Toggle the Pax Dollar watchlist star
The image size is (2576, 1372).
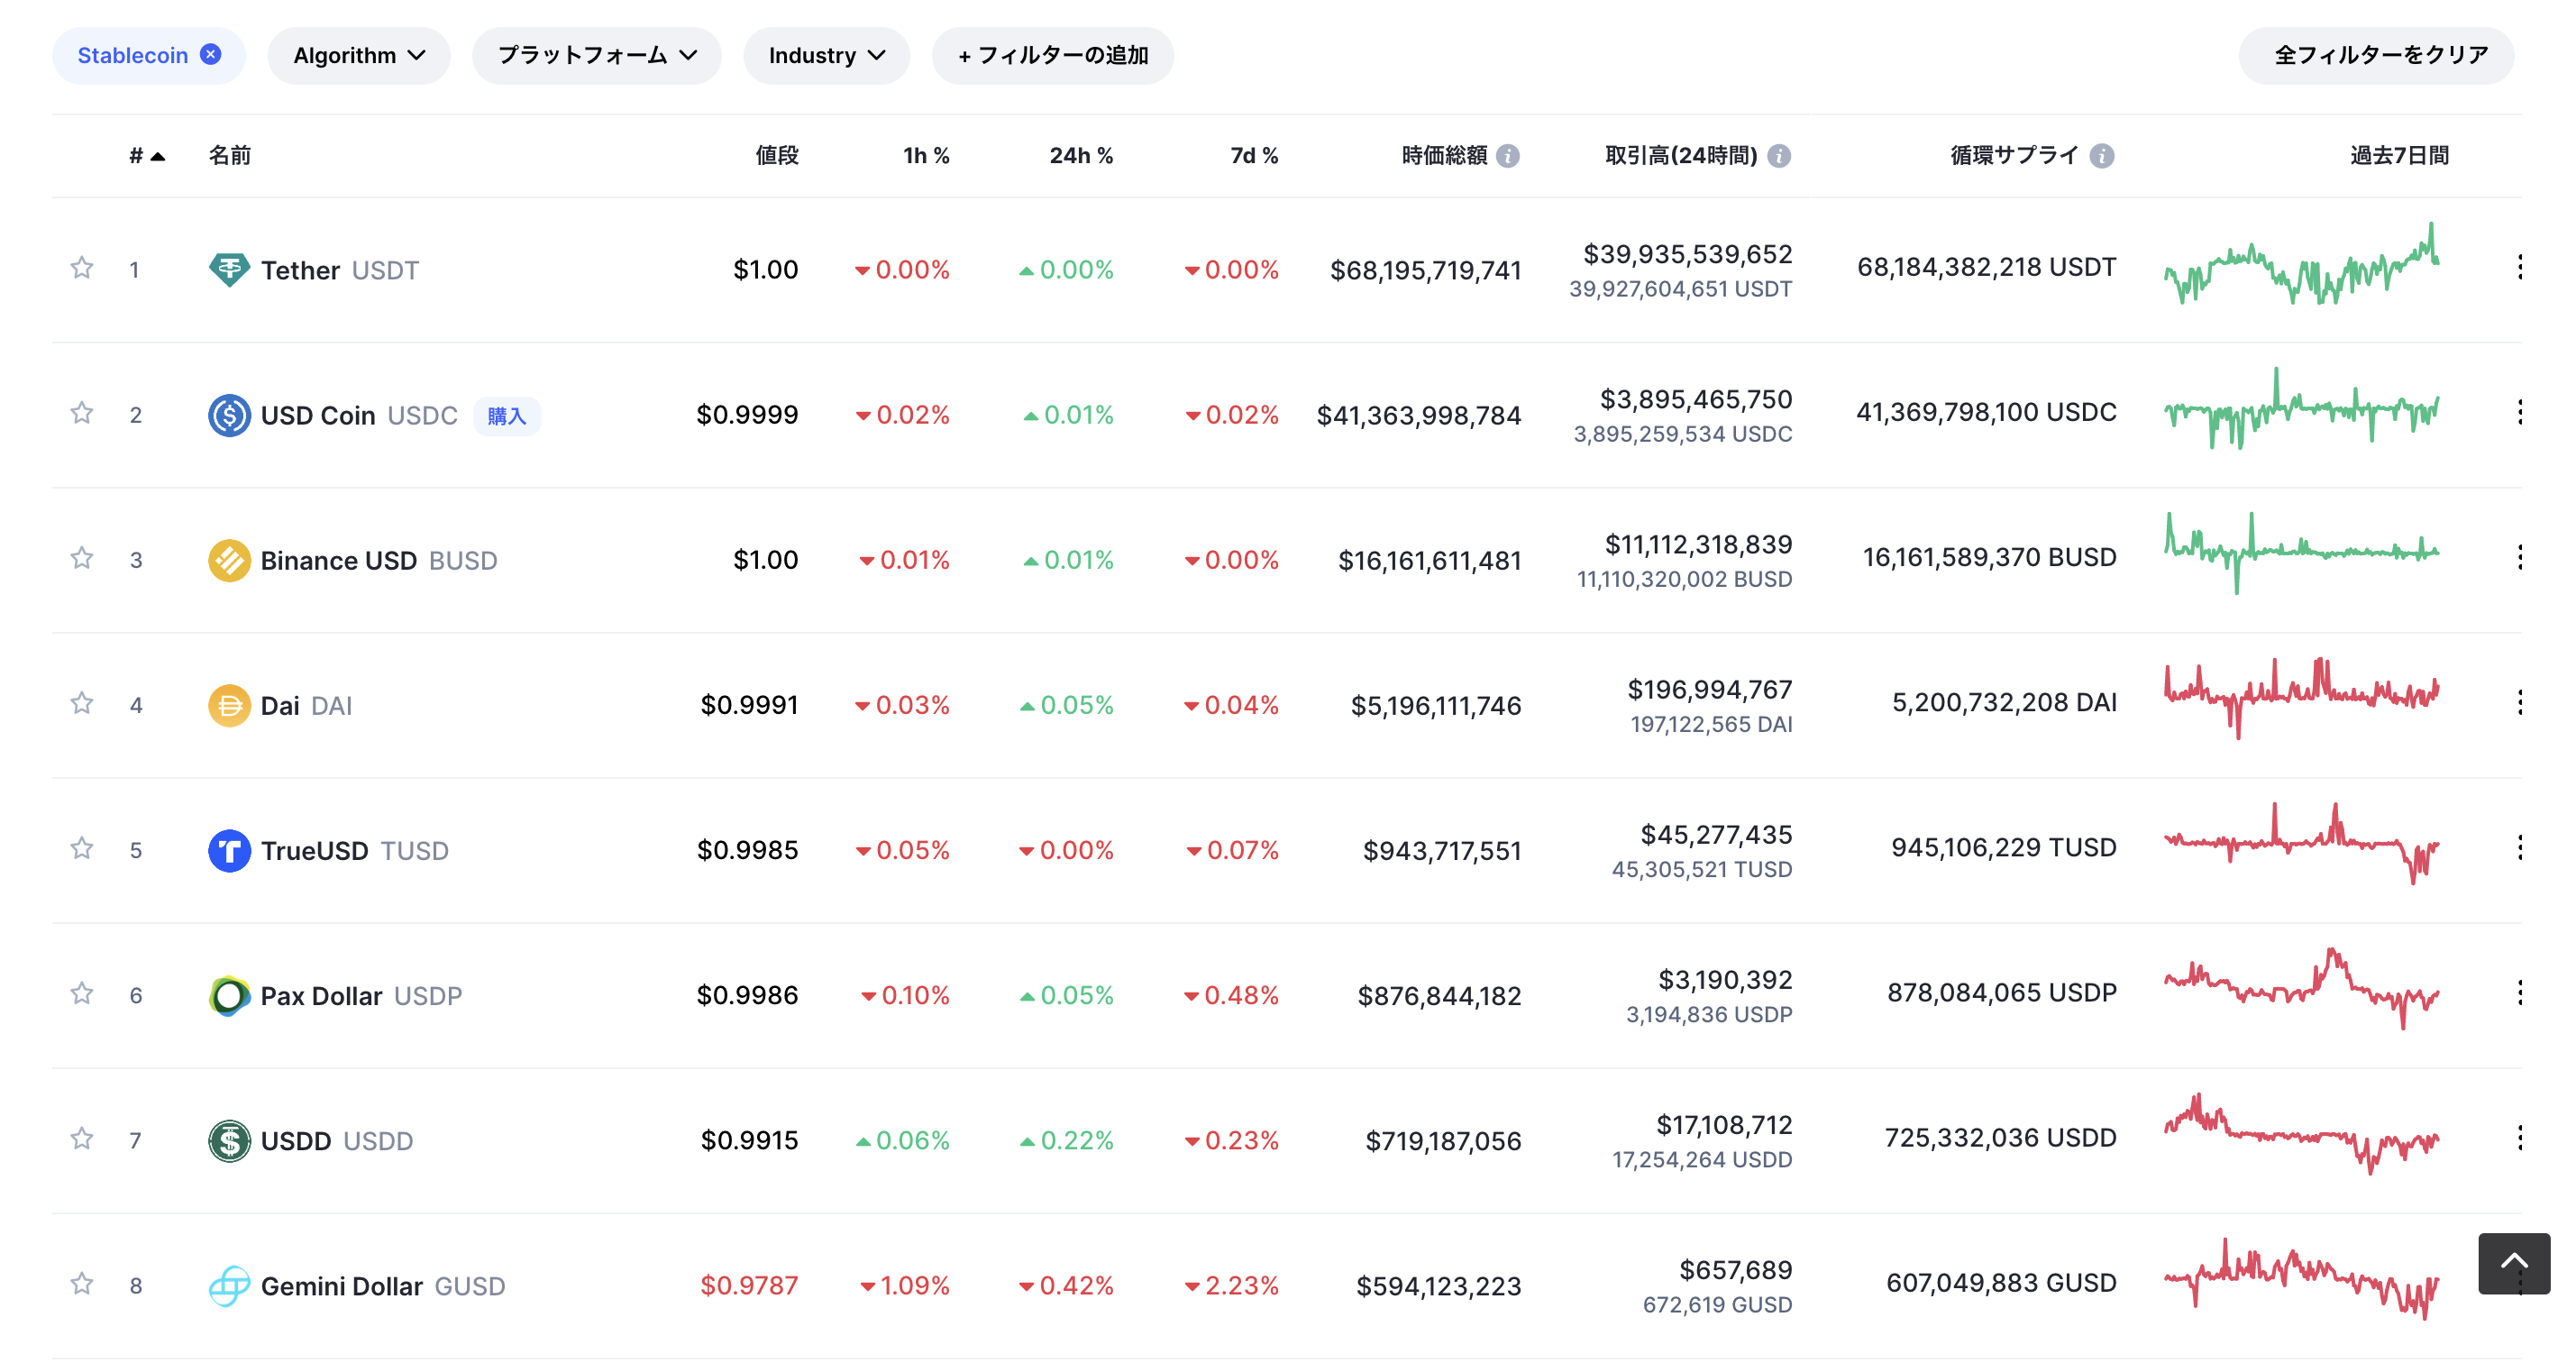[x=82, y=993]
